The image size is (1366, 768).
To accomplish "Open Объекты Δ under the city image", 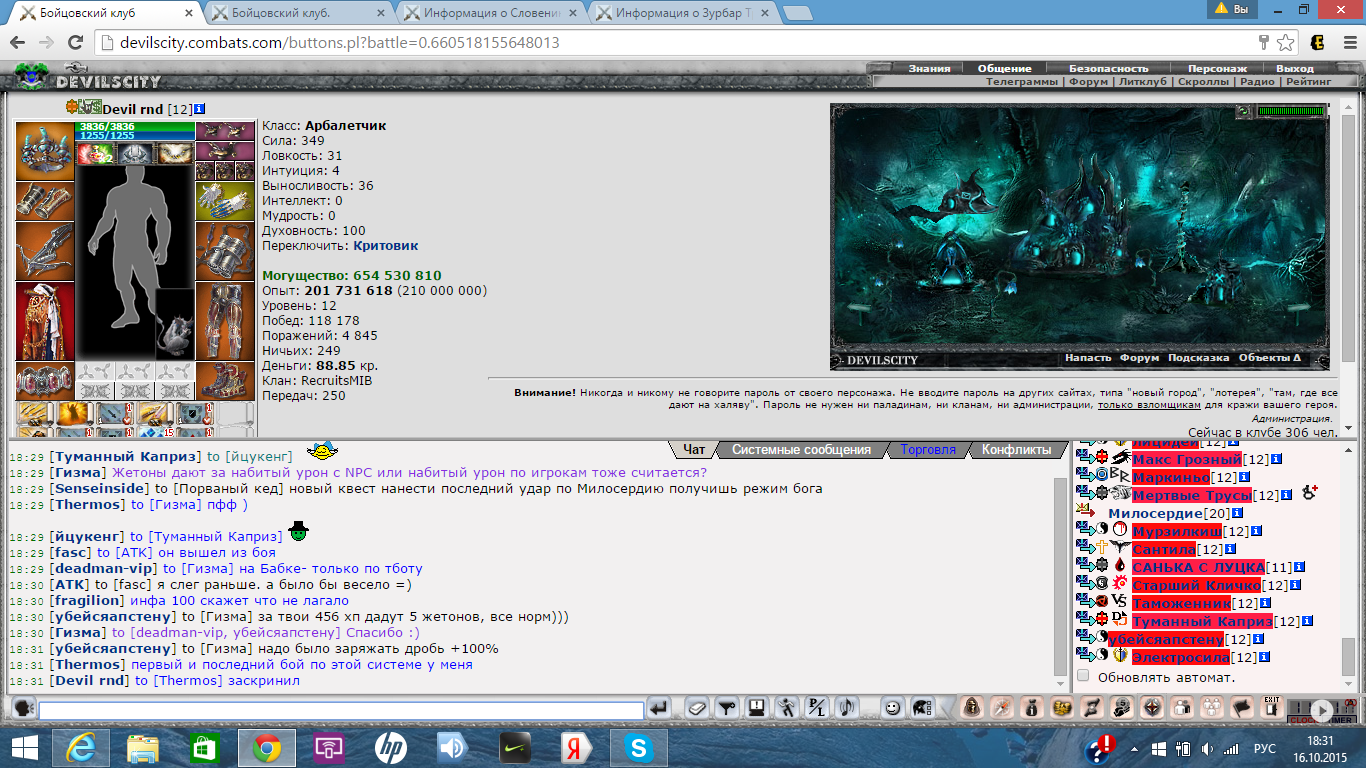I will coord(1269,358).
